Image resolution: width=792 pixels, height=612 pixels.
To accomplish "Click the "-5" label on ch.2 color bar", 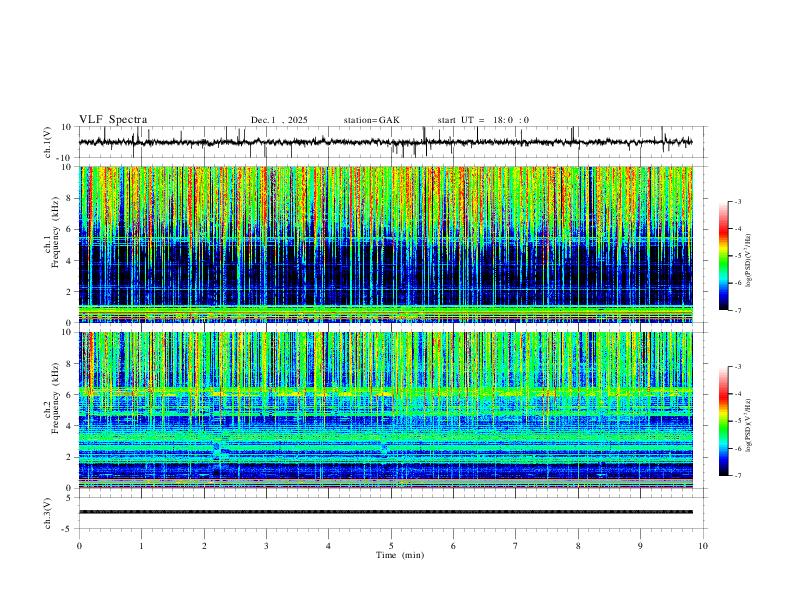I will coord(737,421).
